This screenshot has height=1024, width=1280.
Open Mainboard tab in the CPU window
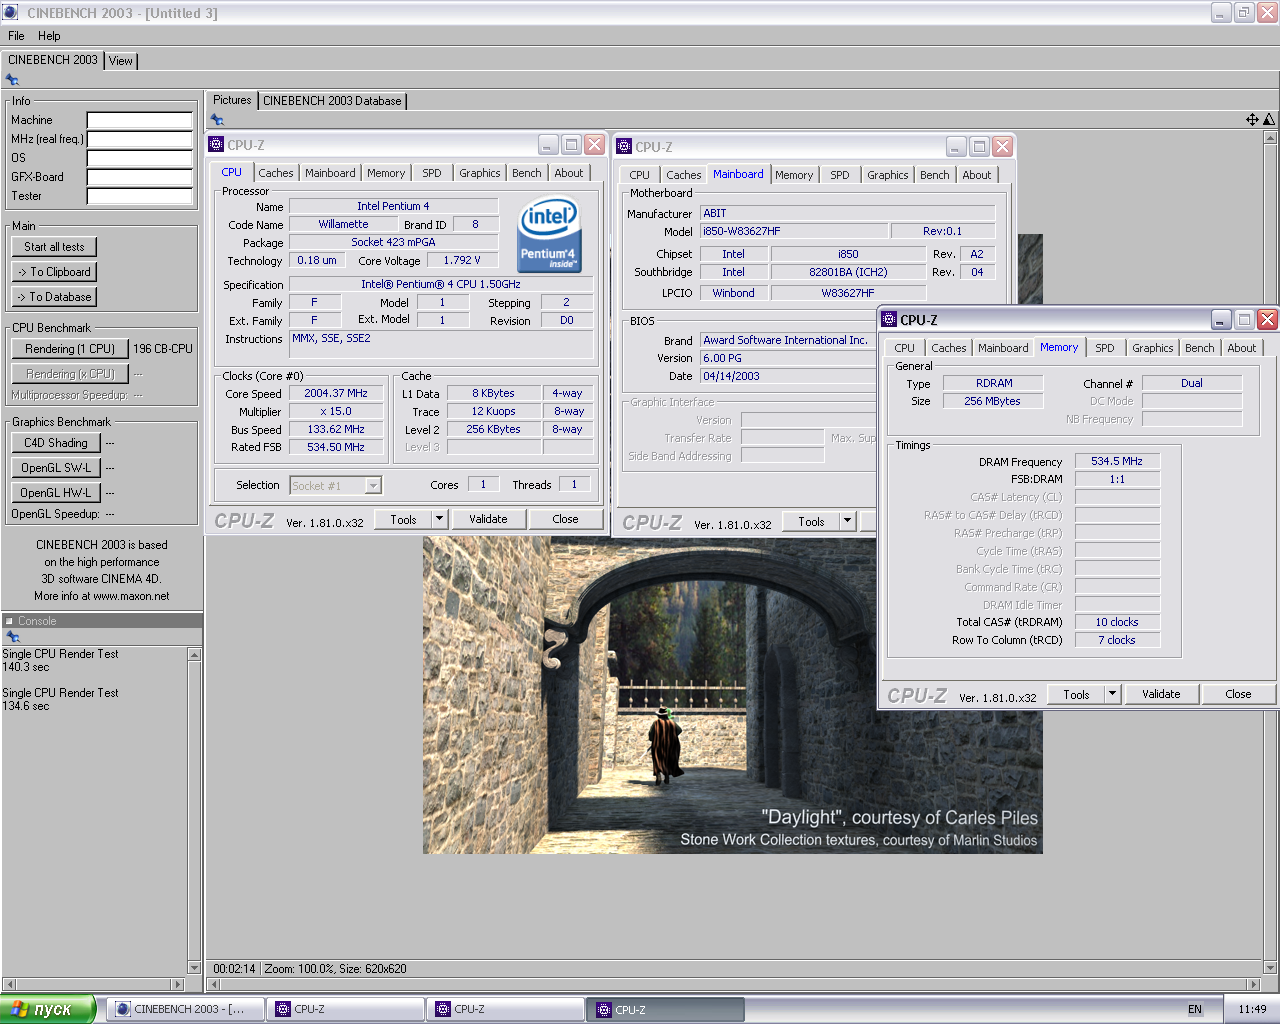pos(330,173)
